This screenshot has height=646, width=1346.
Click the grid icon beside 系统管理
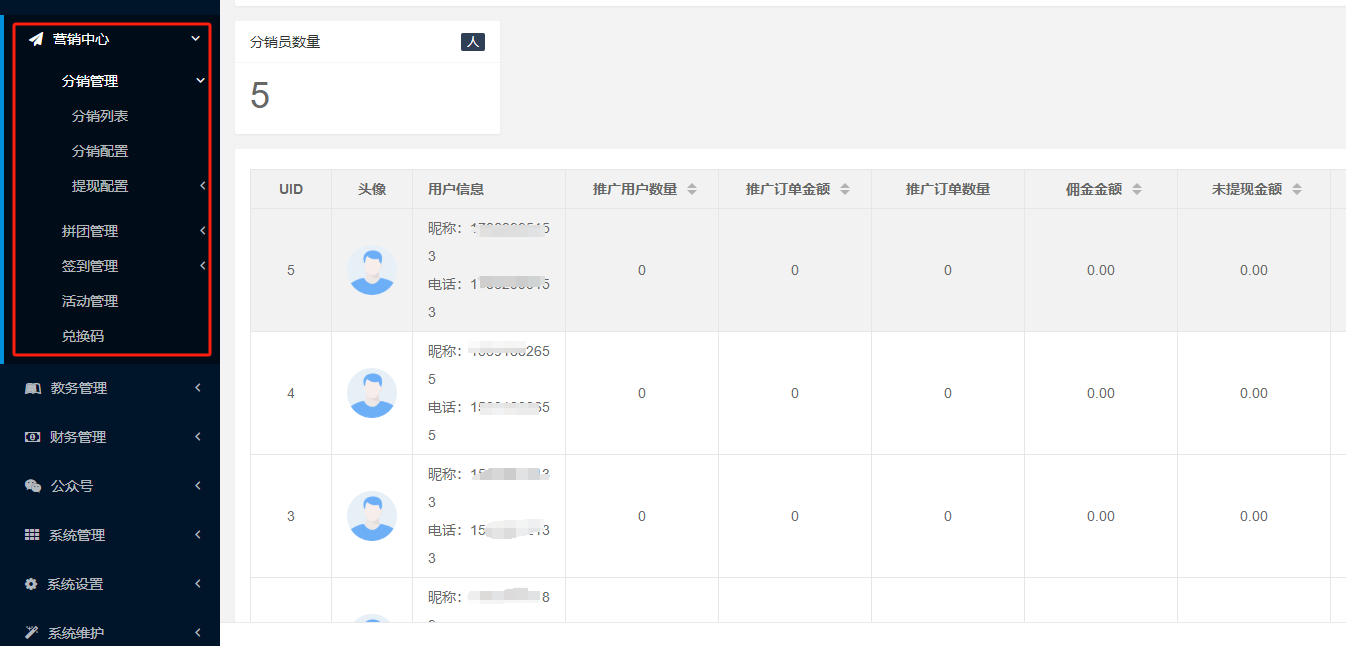32,535
